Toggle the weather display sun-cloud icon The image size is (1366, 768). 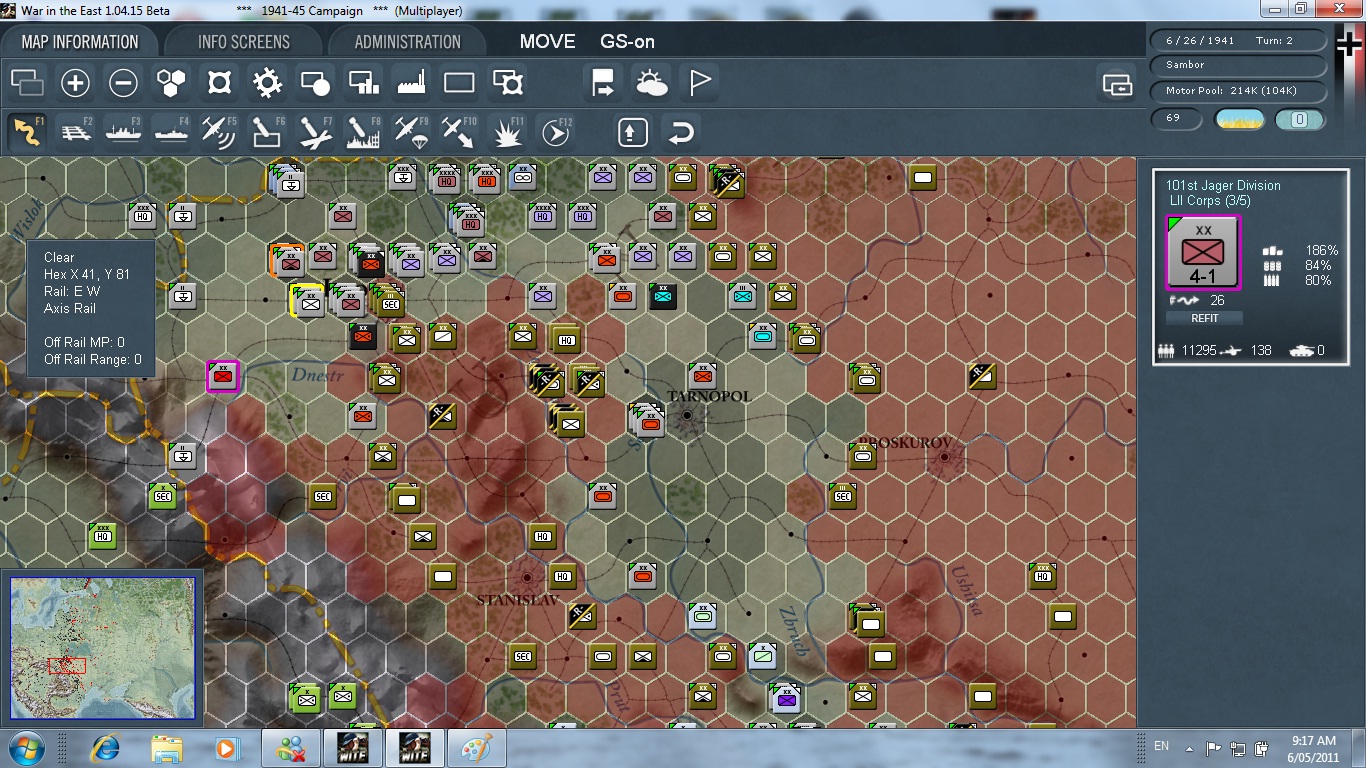tap(651, 83)
